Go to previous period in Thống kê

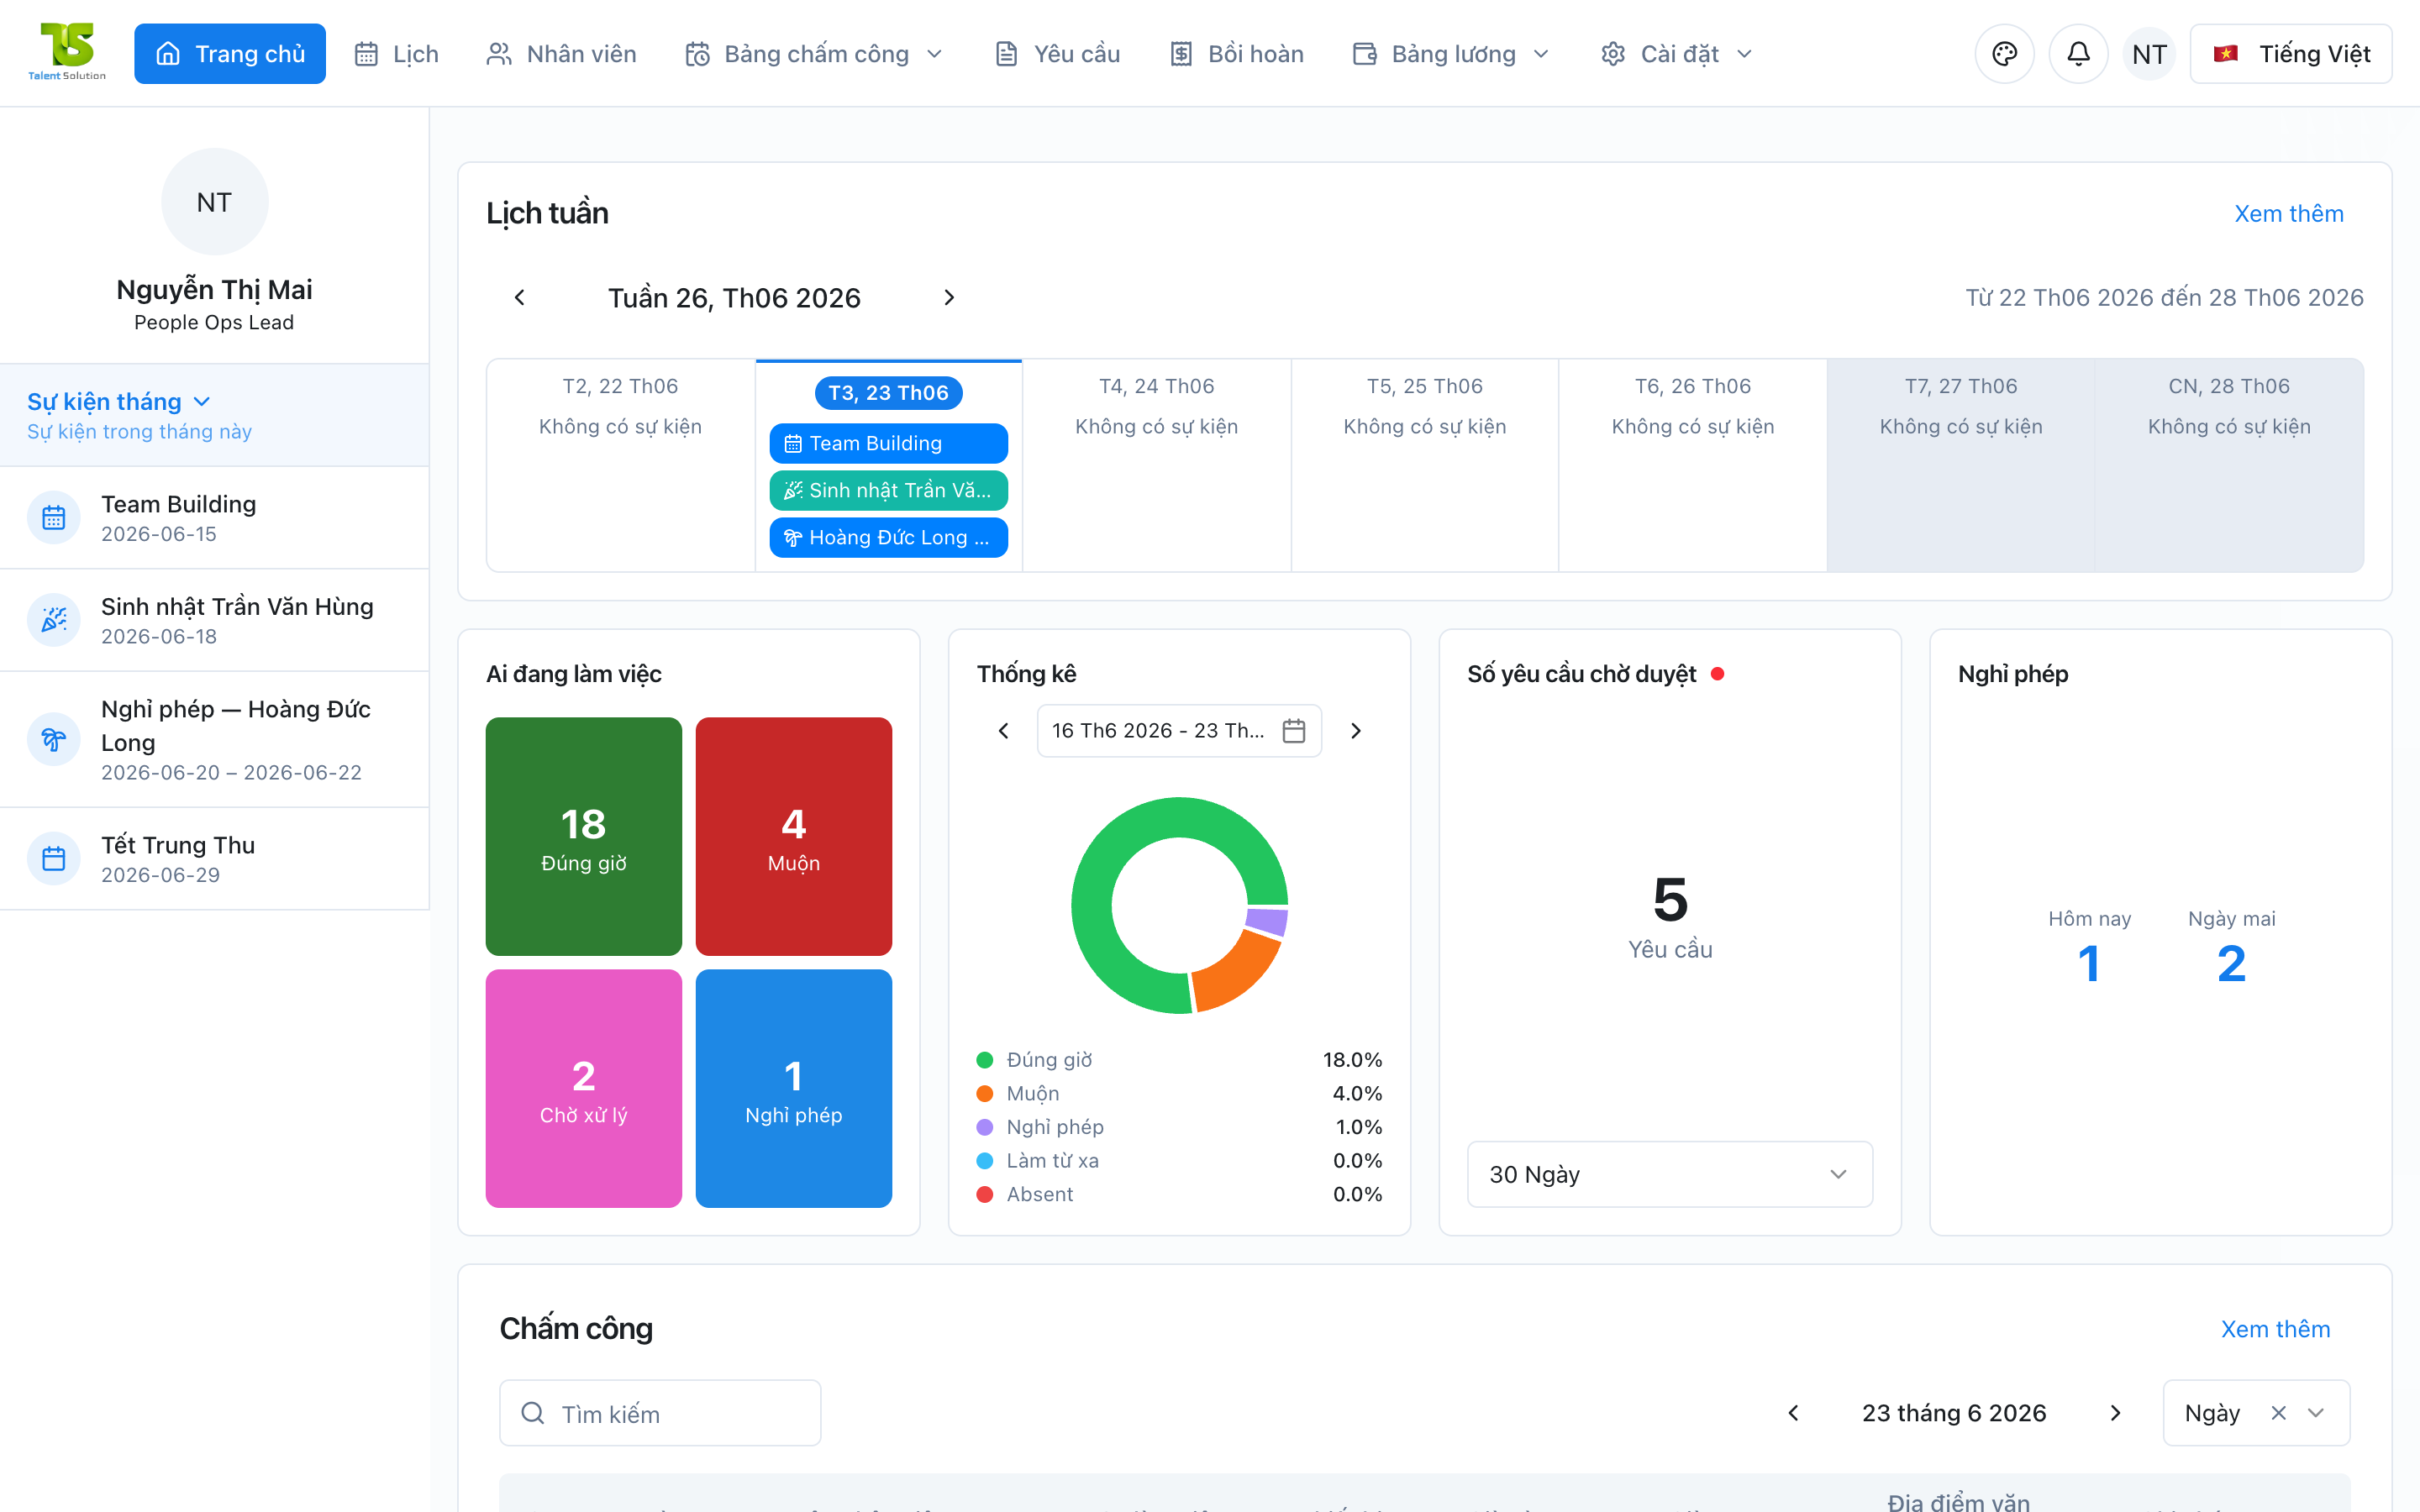1003,731
